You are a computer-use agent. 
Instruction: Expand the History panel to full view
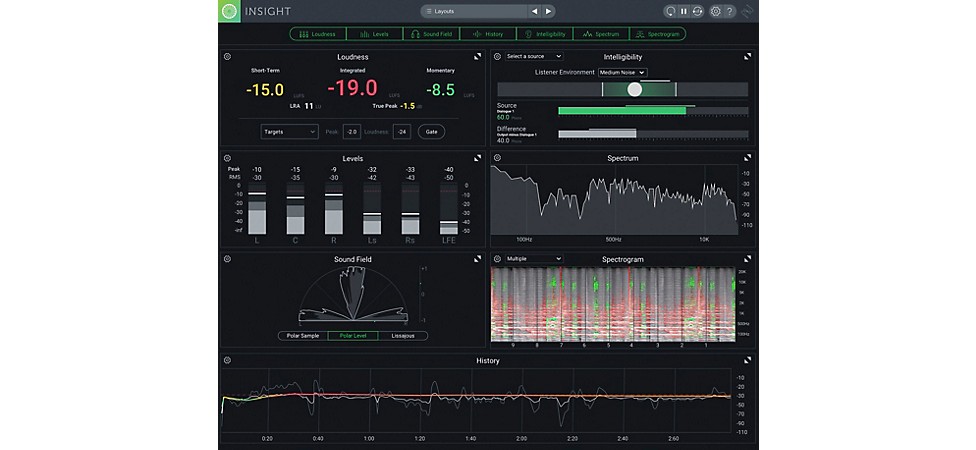pyautogui.click(x=748, y=360)
